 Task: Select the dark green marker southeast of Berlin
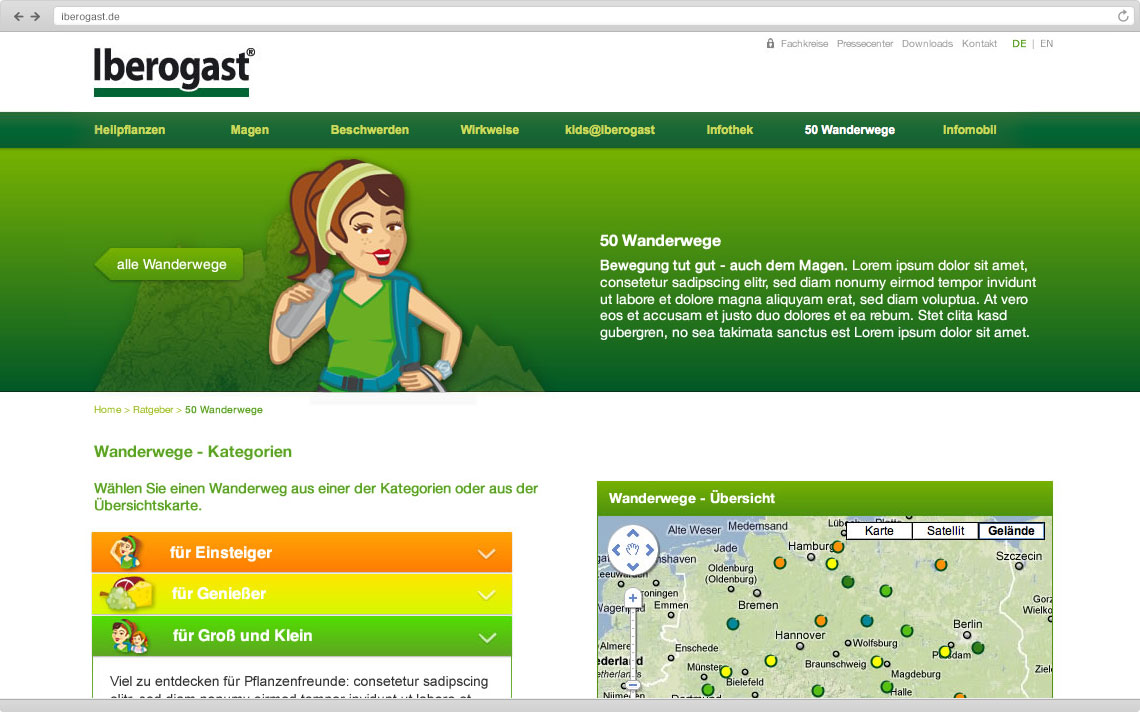(x=978, y=647)
